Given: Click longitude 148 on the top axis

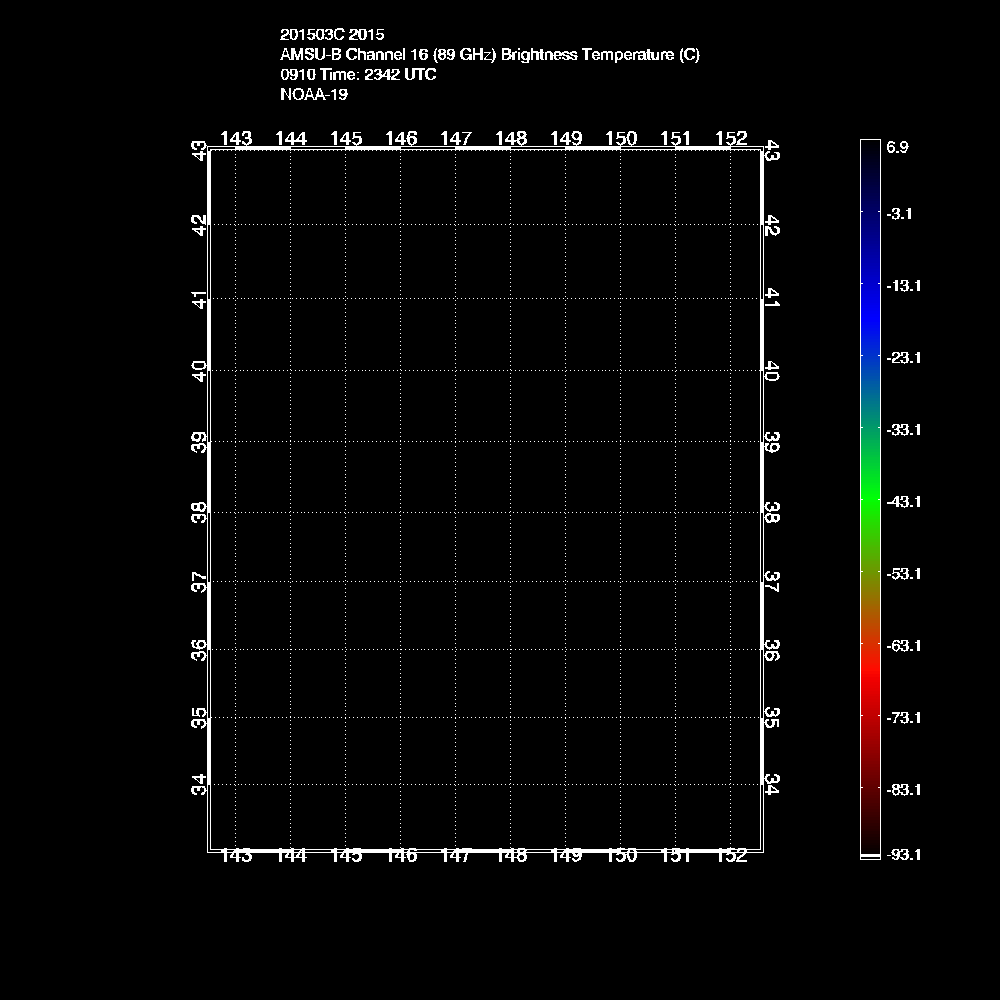Looking at the screenshot, I should coord(511,138).
